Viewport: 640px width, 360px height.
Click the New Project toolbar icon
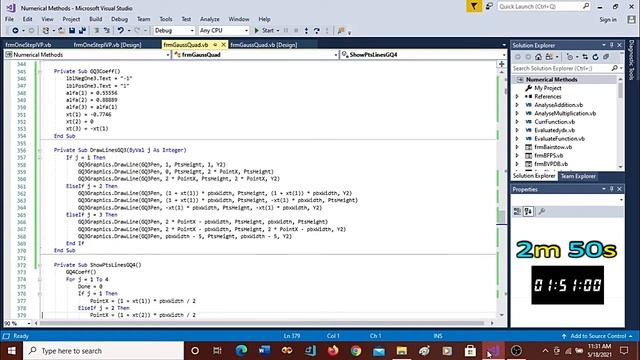pos(46,31)
